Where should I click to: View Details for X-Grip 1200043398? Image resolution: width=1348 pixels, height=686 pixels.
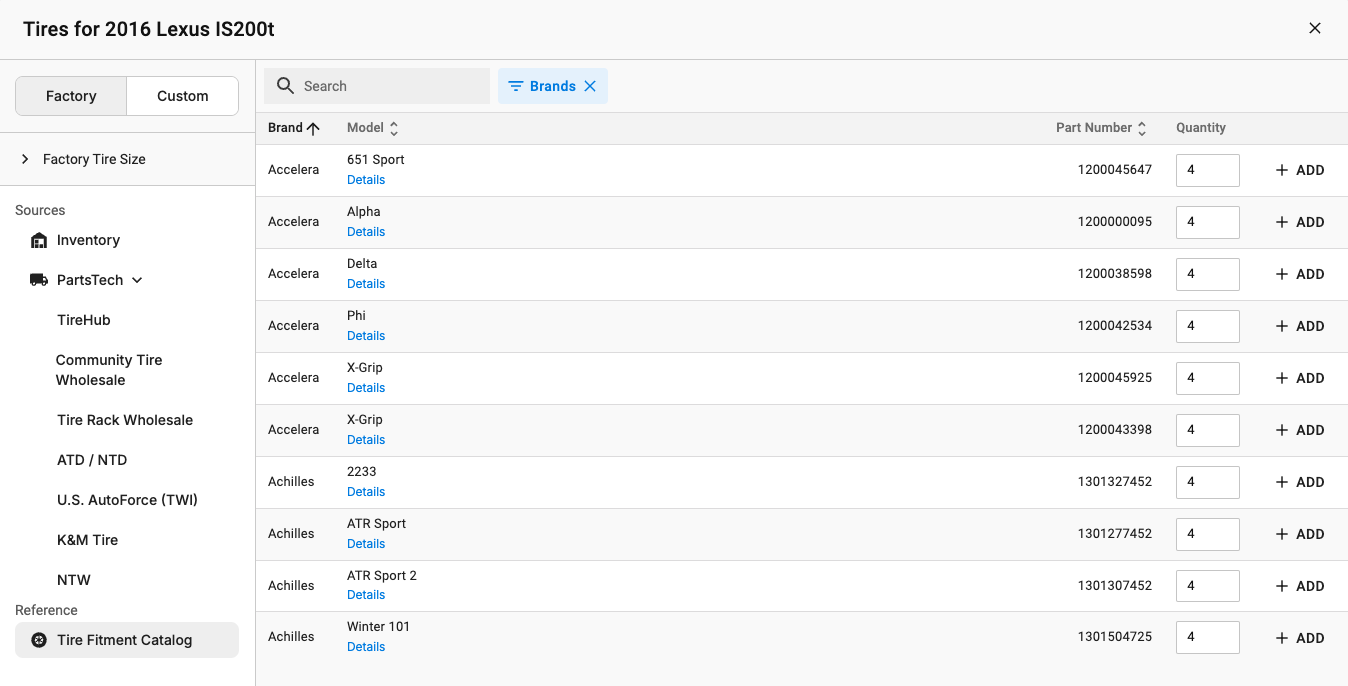point(366,440)
